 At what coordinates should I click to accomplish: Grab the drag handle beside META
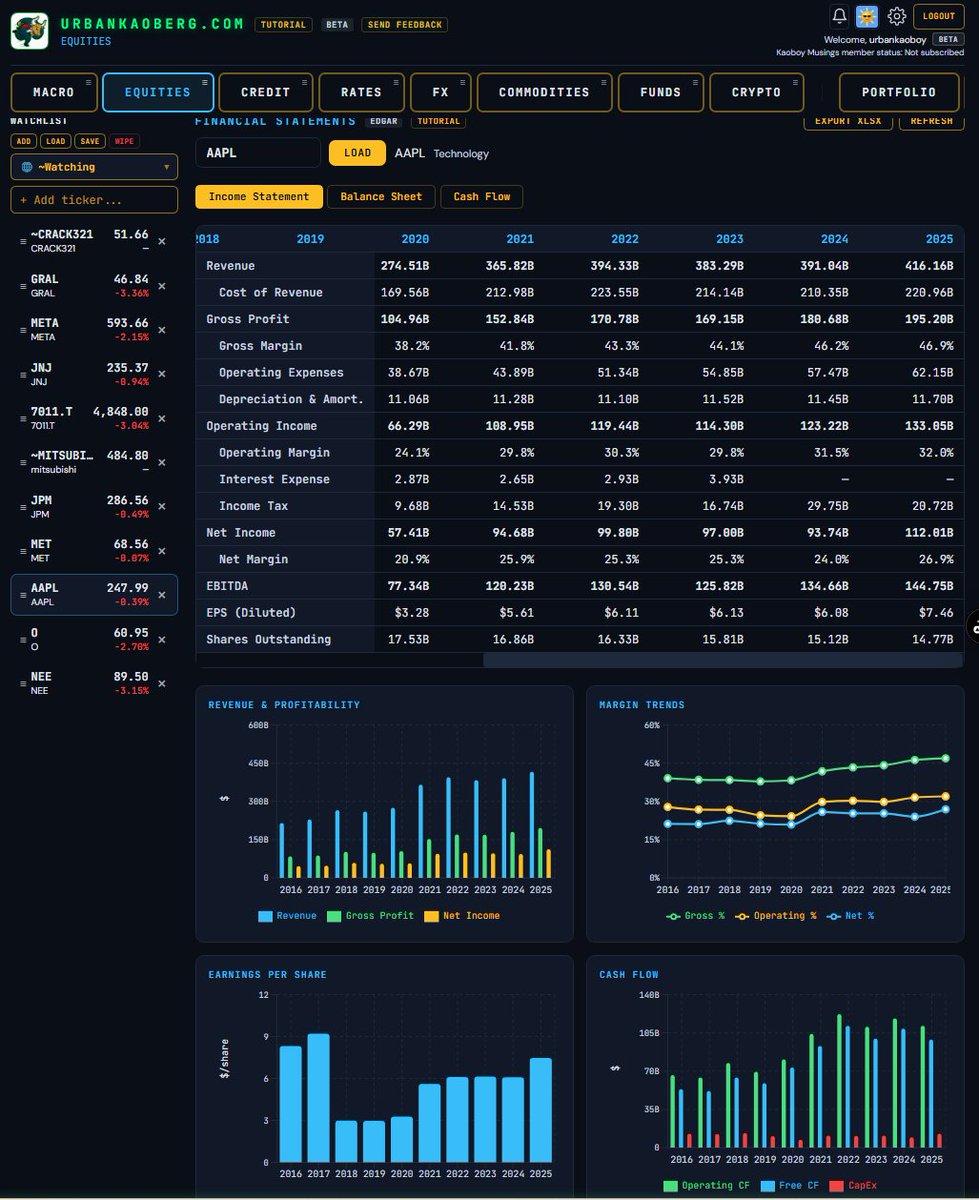click(23, 329)
